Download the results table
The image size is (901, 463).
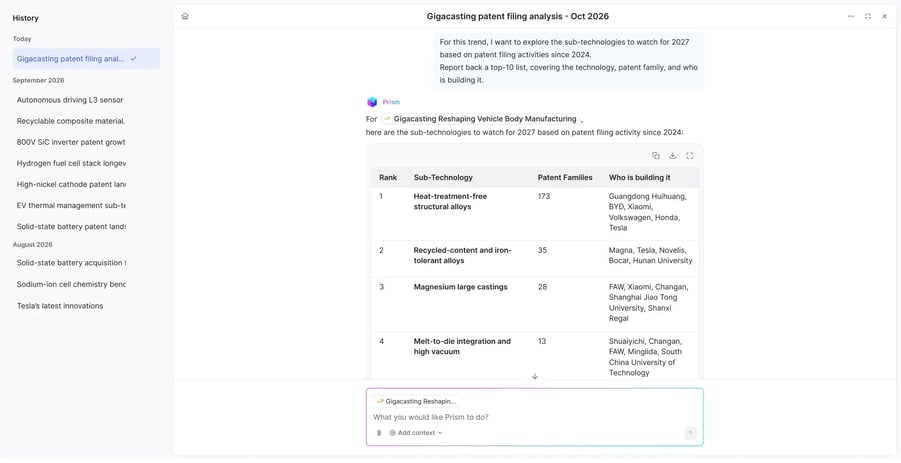672,156
